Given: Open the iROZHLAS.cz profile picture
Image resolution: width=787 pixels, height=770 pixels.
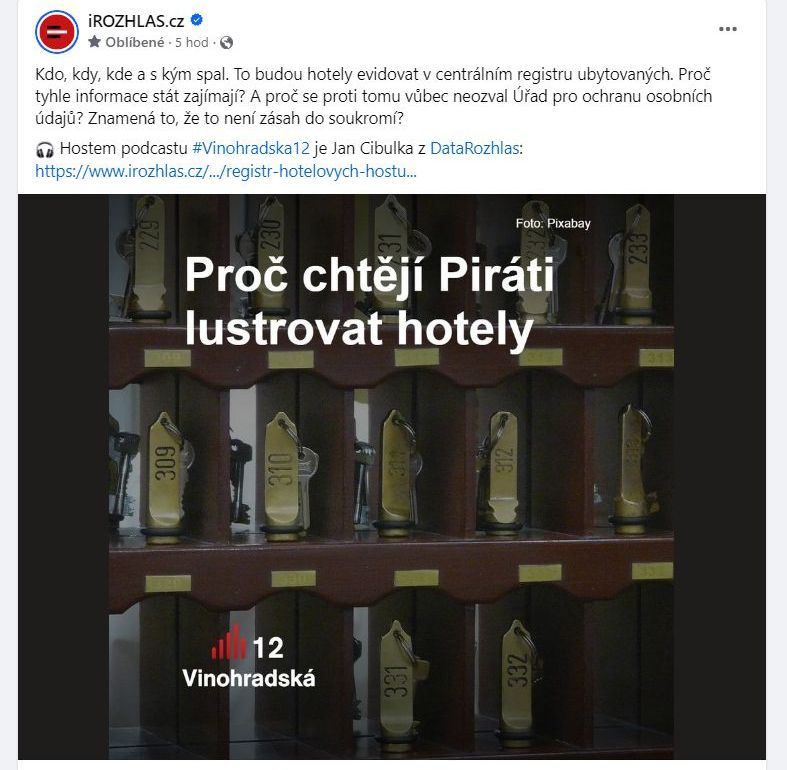Looking at the screenshot, I should click(57, 32).
